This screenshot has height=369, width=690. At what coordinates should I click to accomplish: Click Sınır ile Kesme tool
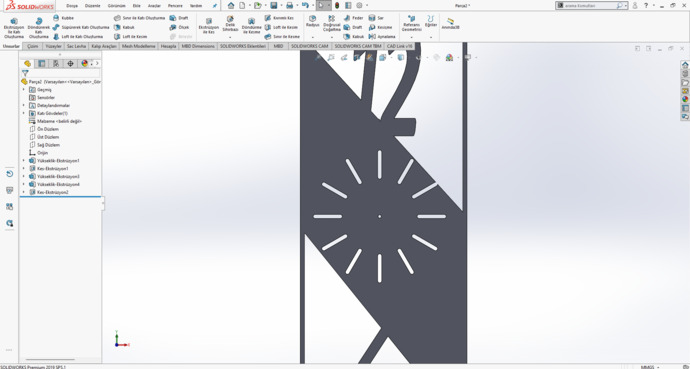(283, 37)
